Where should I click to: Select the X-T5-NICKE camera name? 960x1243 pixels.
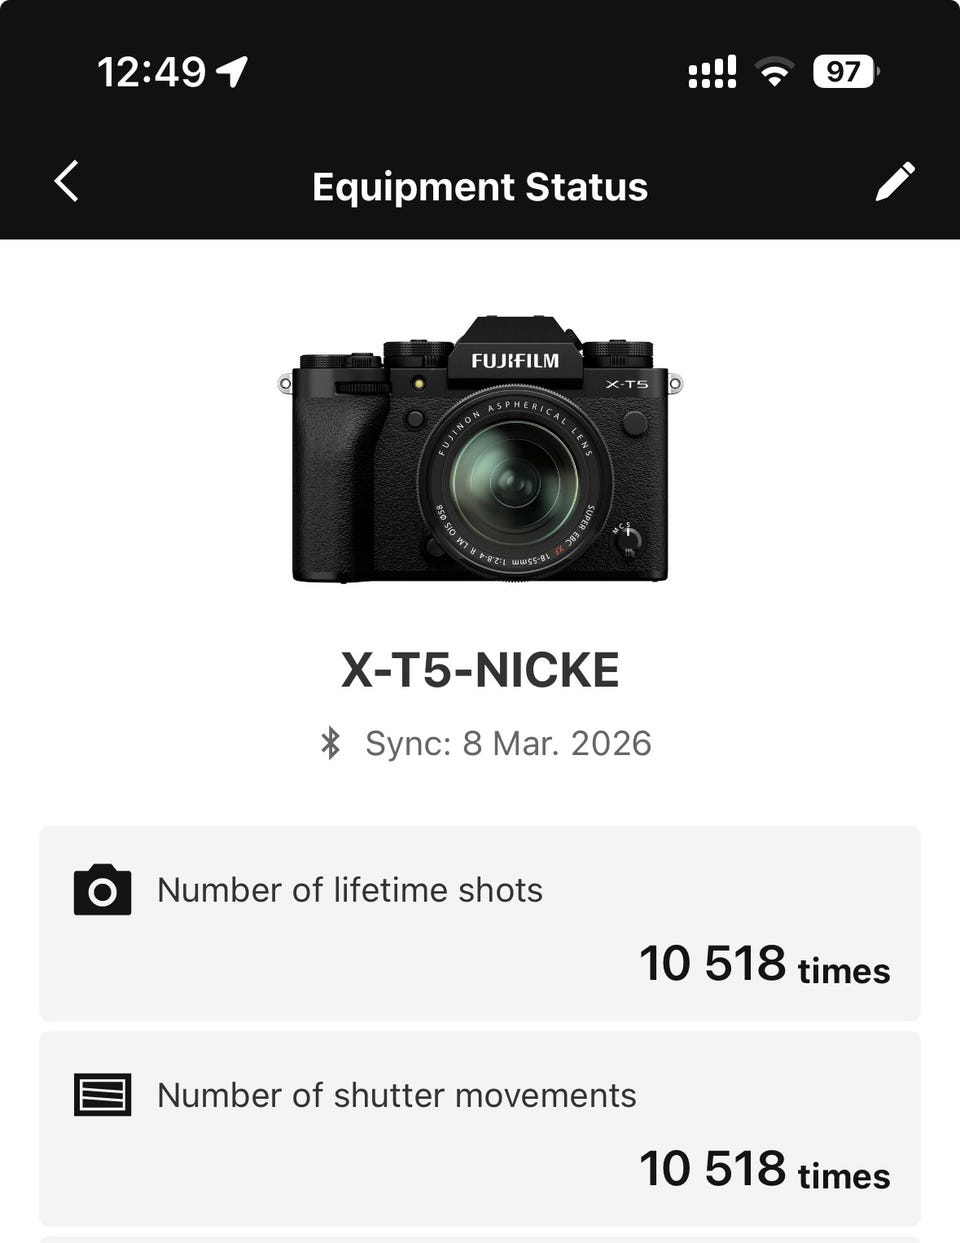[480, 670]
